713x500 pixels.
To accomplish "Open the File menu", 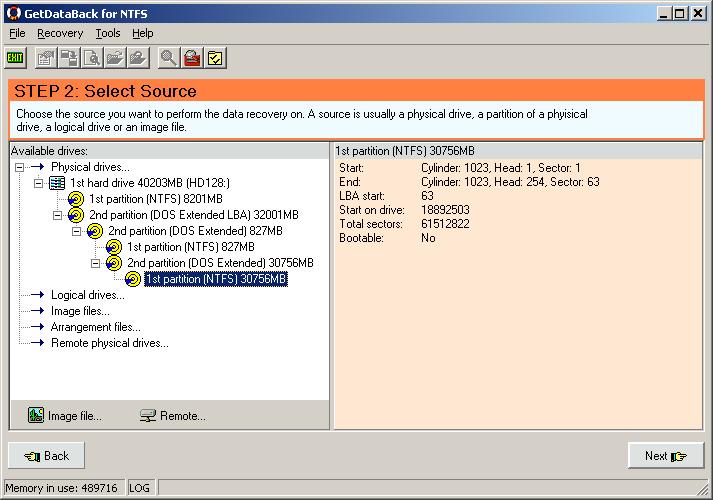I will (17, 33).
